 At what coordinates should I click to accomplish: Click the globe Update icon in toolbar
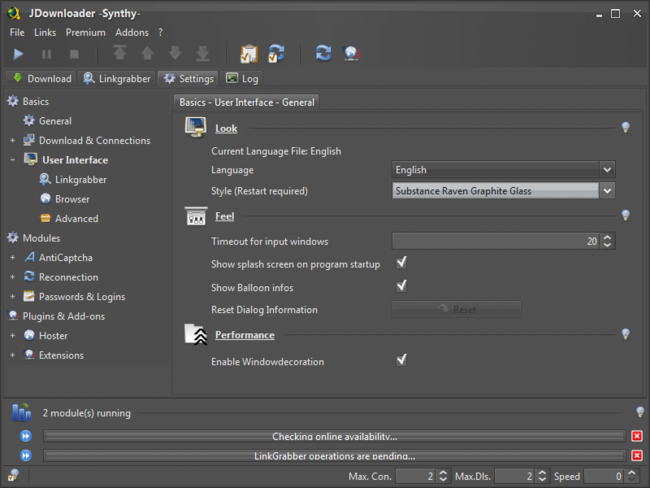point(351,53)
